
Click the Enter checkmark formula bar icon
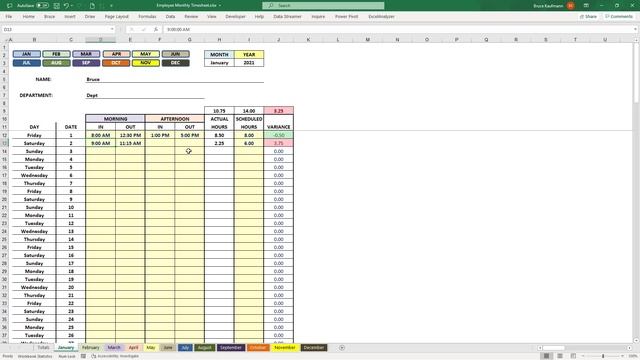144,29
